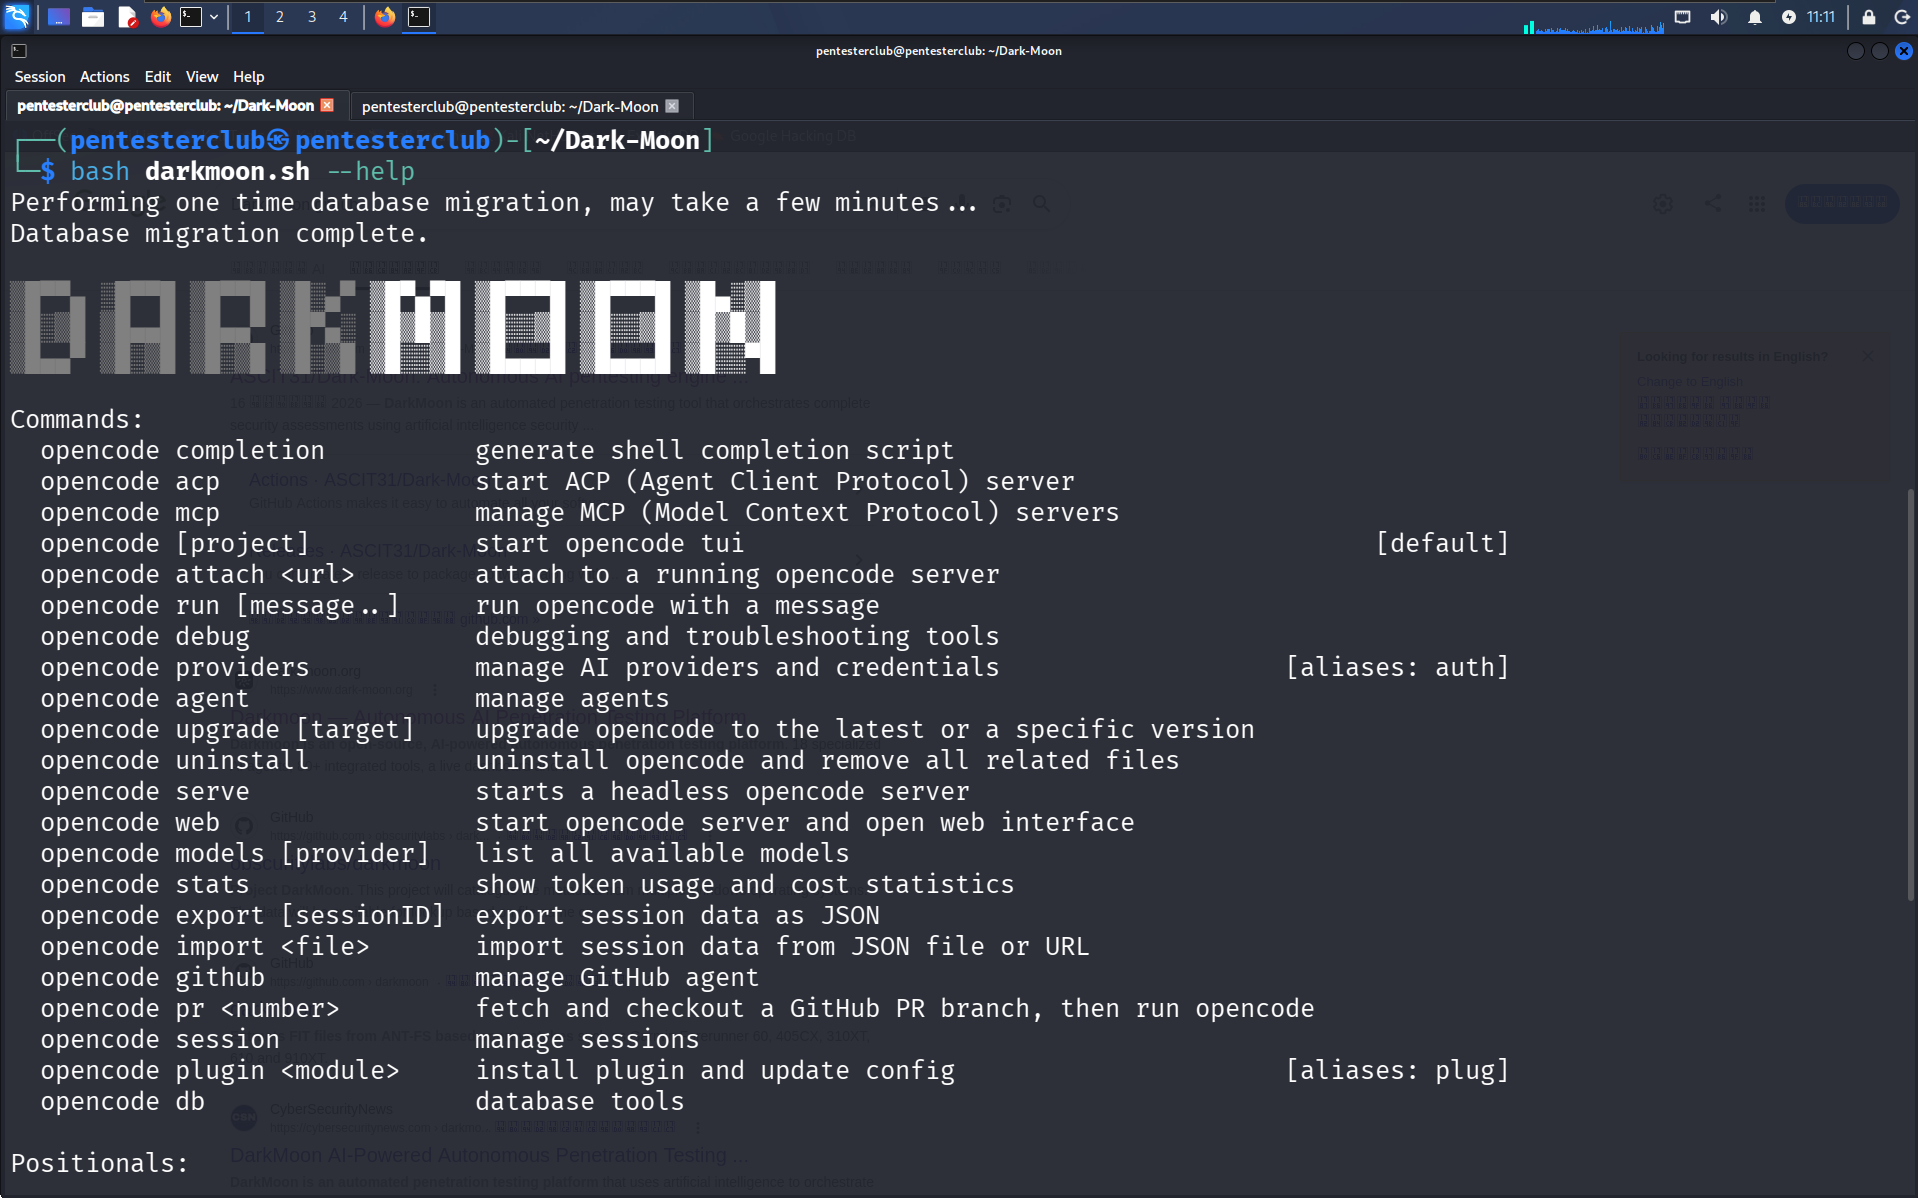
Task: Click 'opencode upgrade [target]' row
Action: (x=647, y=729)
